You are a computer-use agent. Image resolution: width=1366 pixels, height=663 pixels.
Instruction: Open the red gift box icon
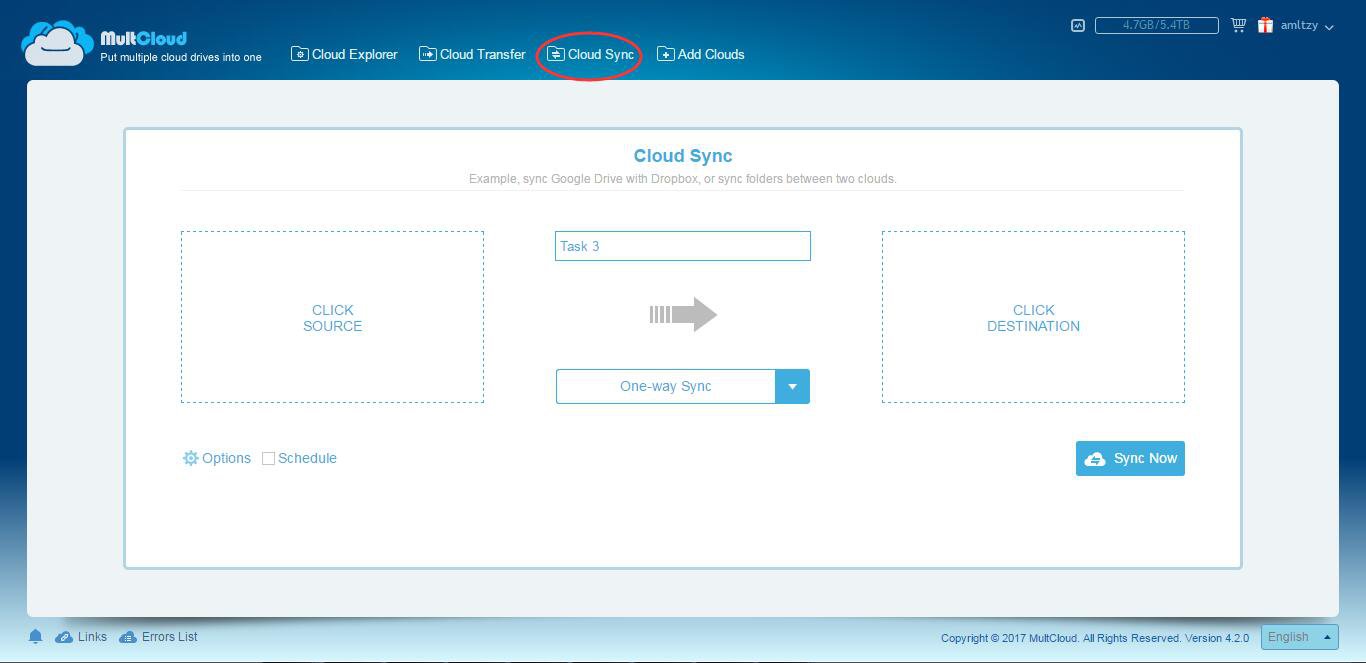1265,26
